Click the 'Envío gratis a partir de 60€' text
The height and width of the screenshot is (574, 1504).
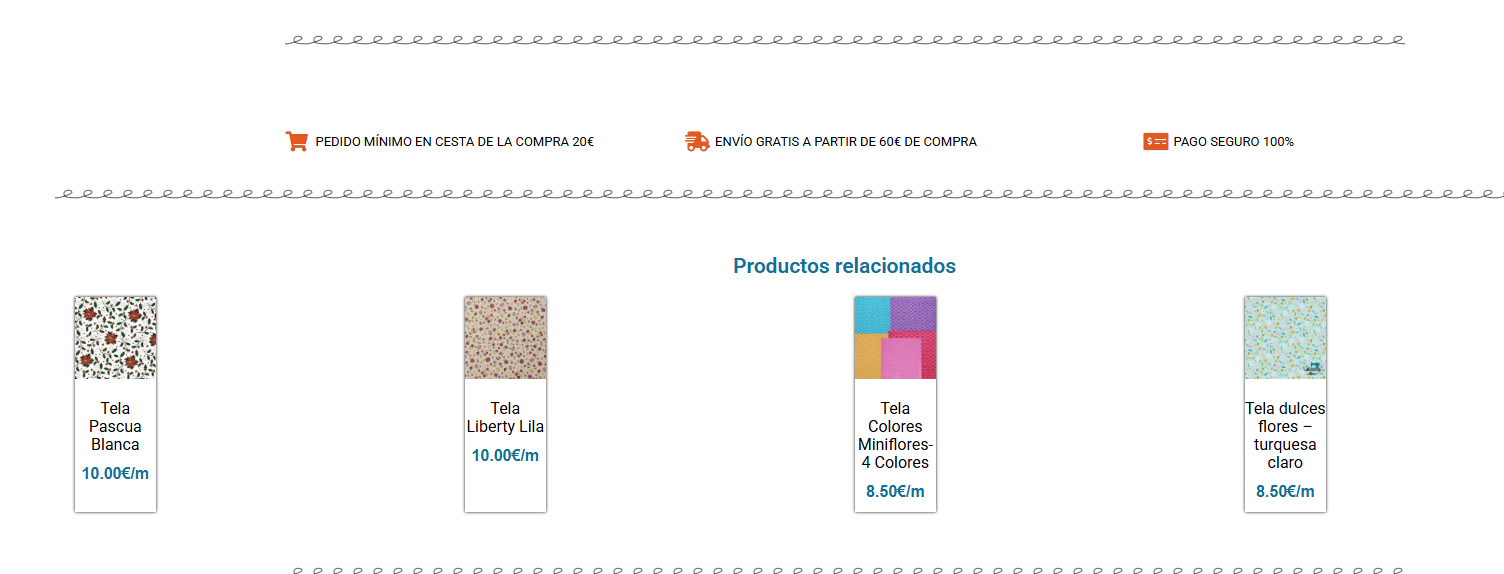[x=845, y=142]
